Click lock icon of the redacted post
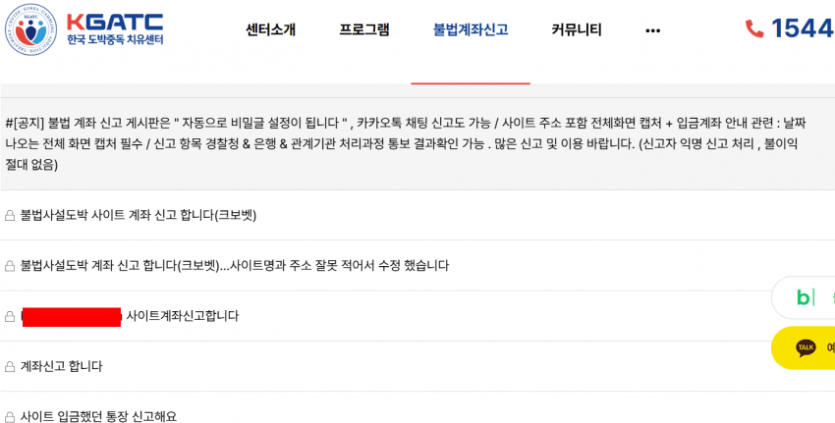Screen dimensions: 835x423 10,316
